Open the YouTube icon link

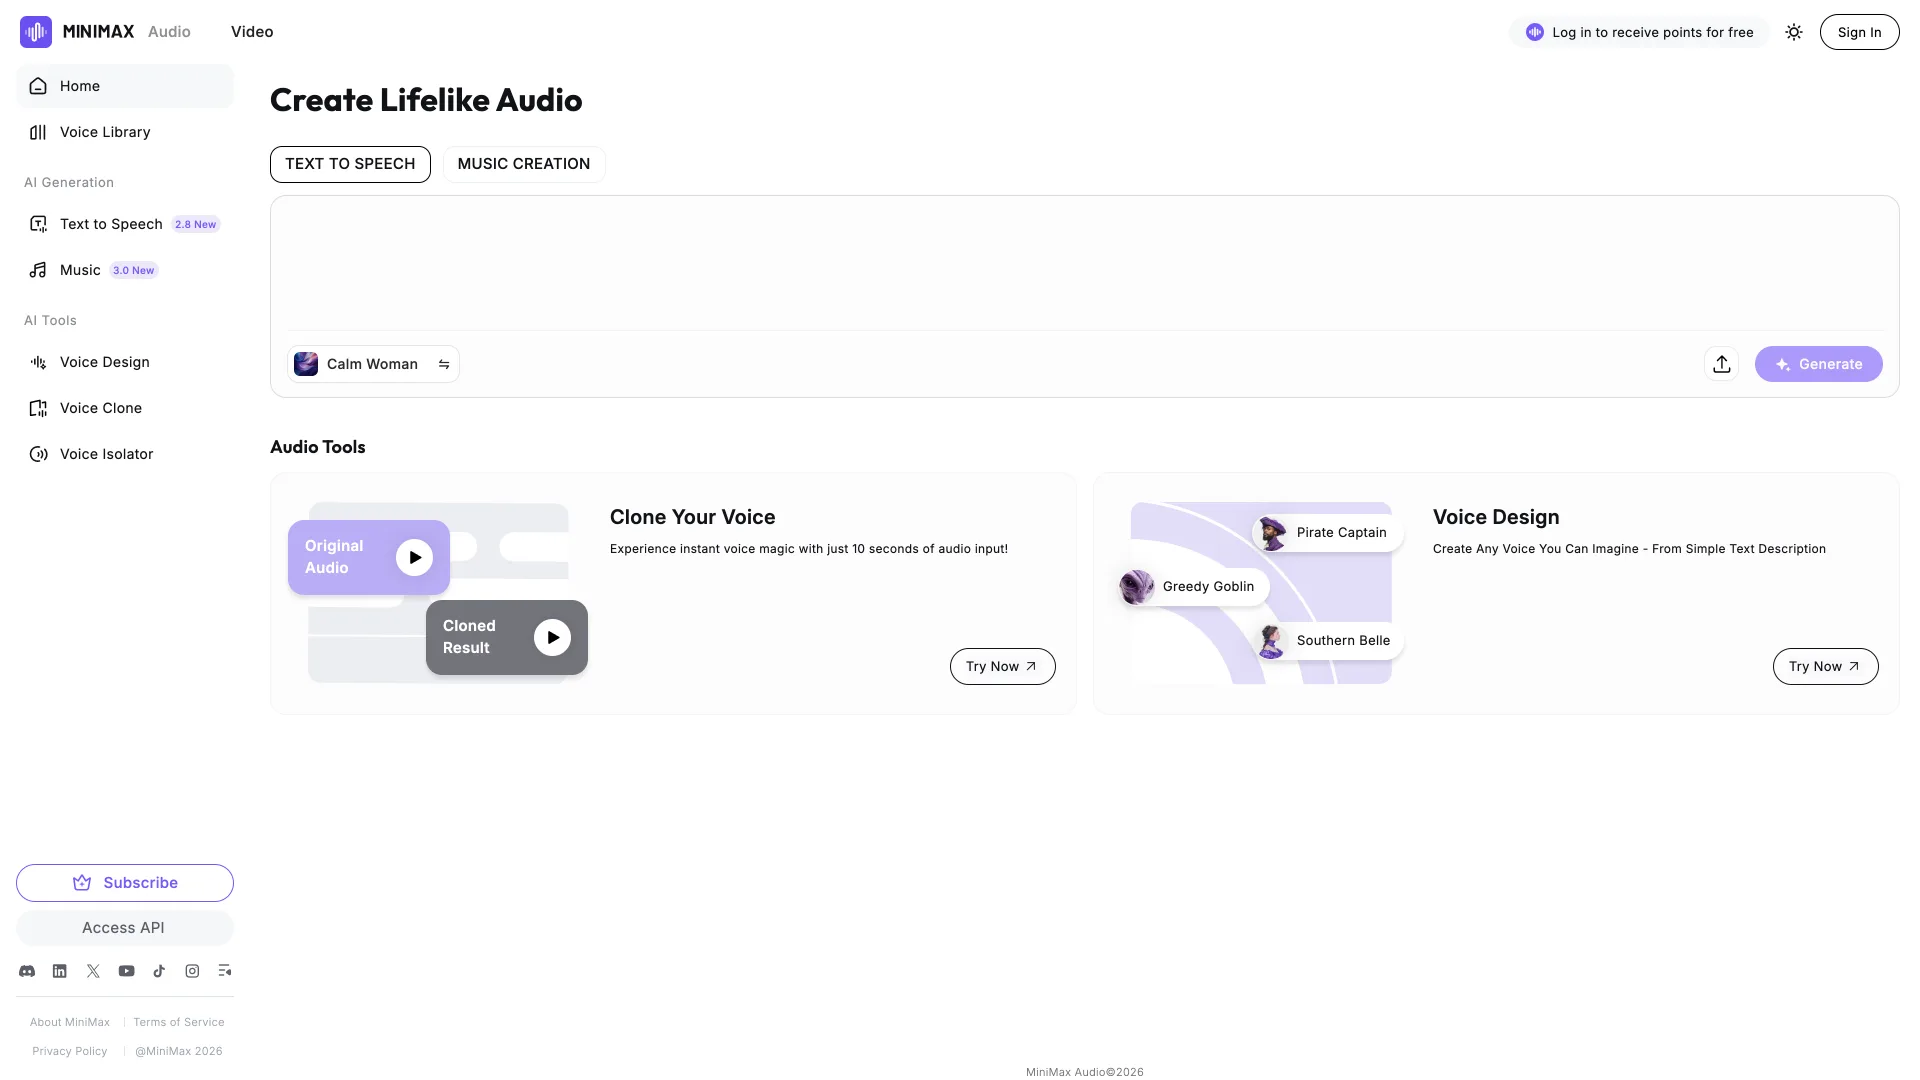coord(126,971)
